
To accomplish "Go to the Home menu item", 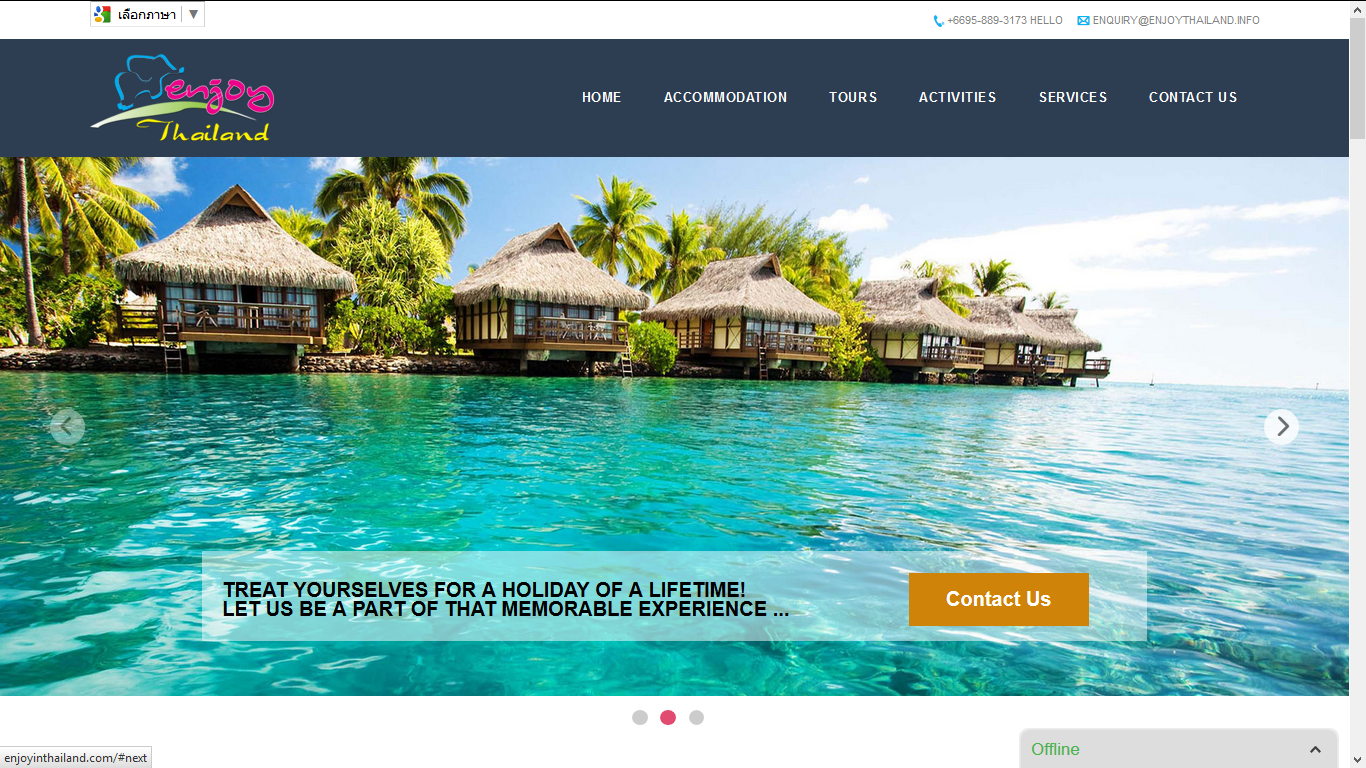I will pyautogui.click(x=601, y=97).
